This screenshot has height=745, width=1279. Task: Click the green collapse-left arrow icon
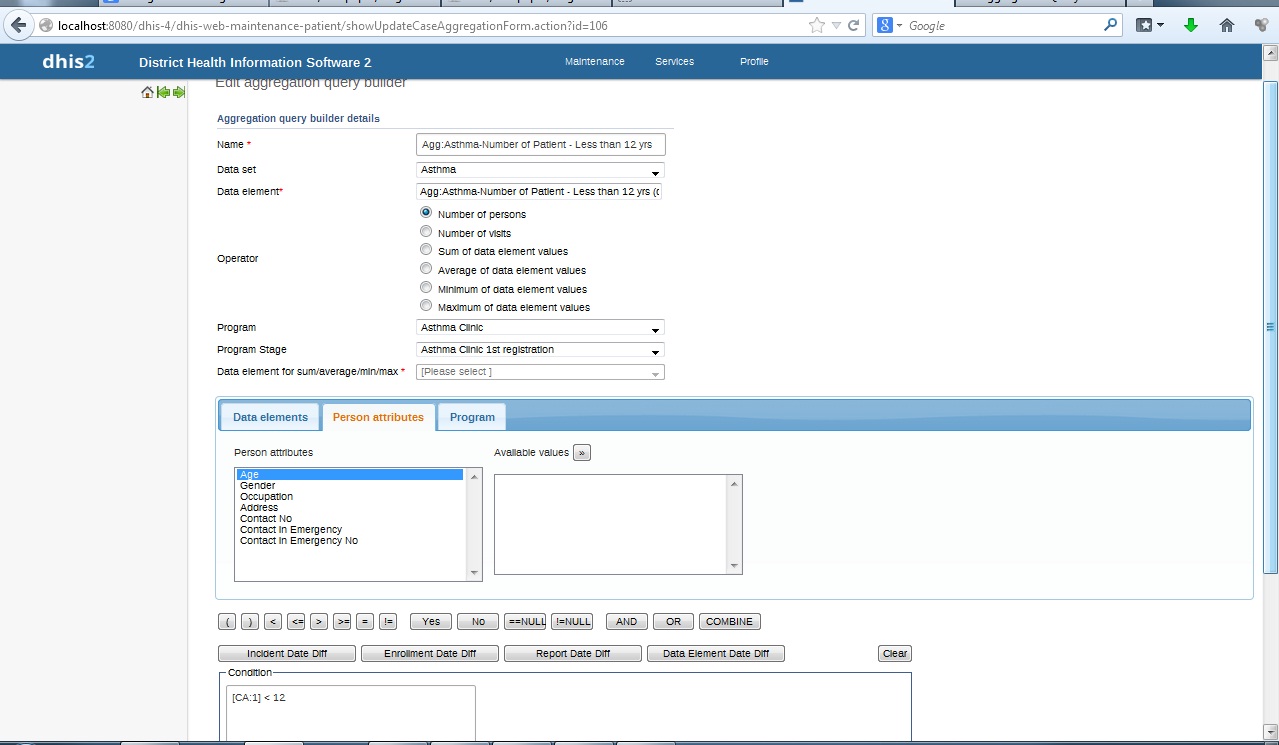tap(163, 93)
